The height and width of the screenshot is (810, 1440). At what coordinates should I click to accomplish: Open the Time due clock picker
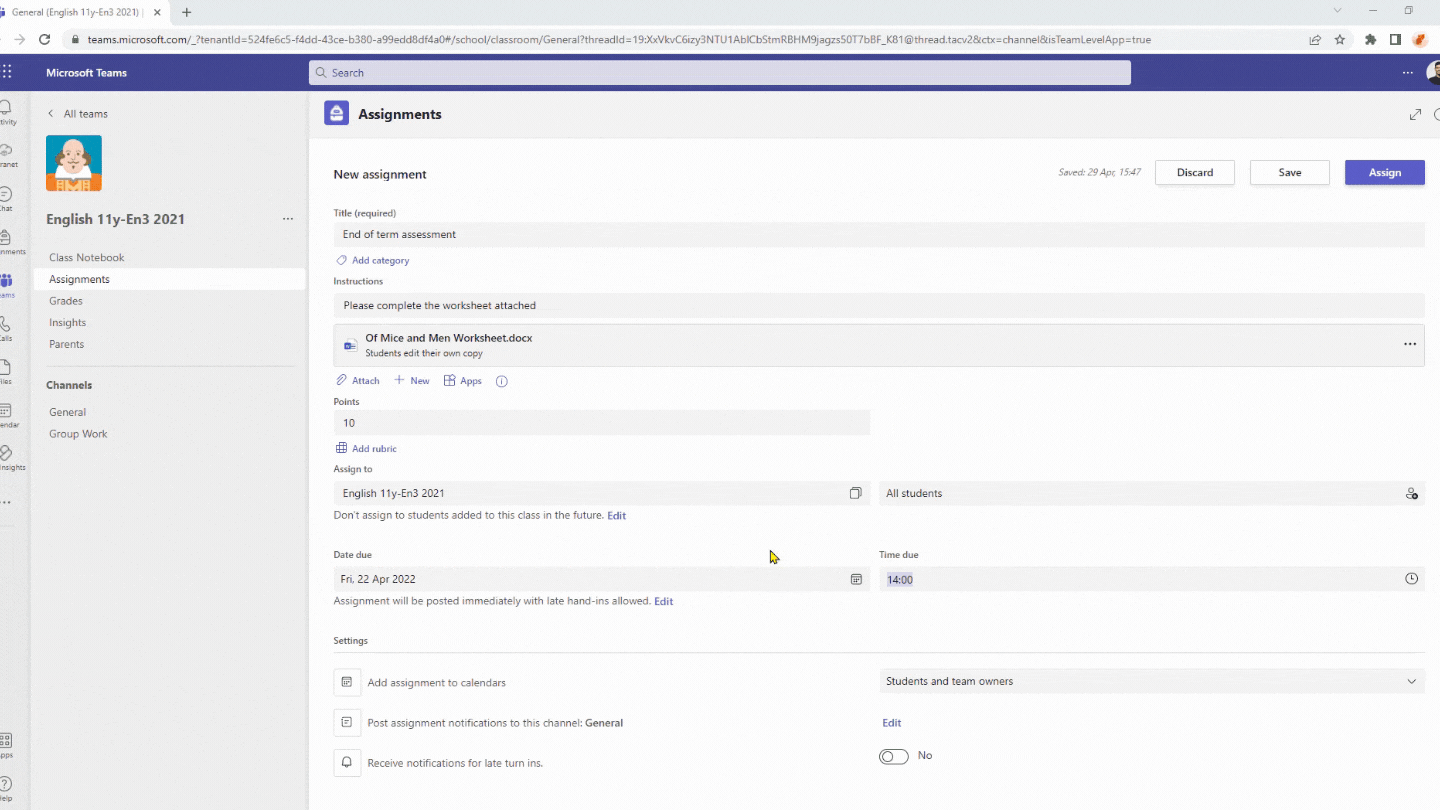1412,579
